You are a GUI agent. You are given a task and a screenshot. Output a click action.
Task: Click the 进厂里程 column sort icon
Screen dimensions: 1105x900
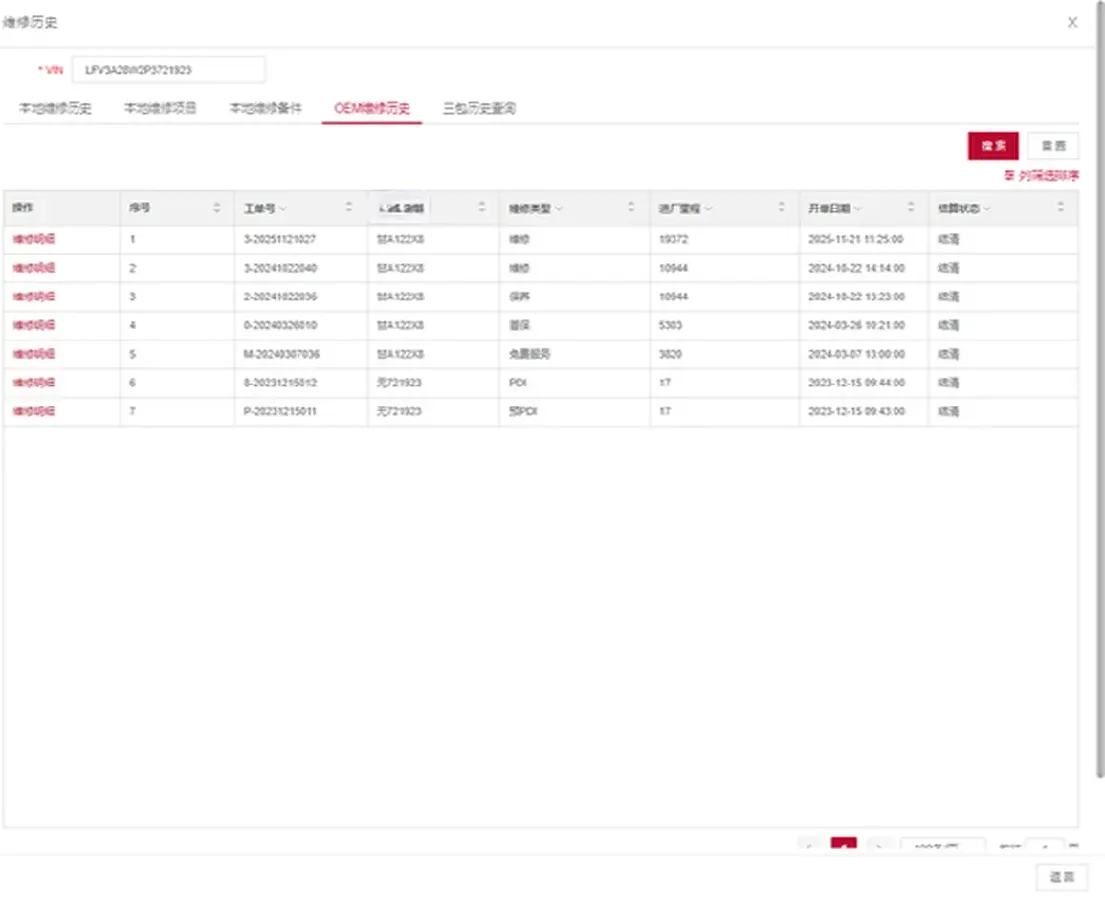(780, 209)
